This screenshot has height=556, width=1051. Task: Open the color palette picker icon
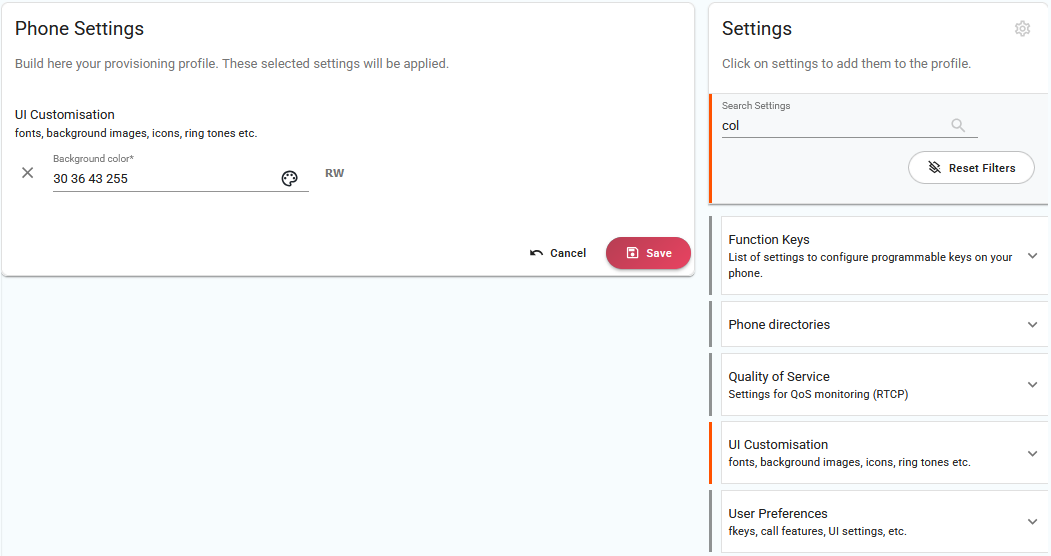click(290, 178)
